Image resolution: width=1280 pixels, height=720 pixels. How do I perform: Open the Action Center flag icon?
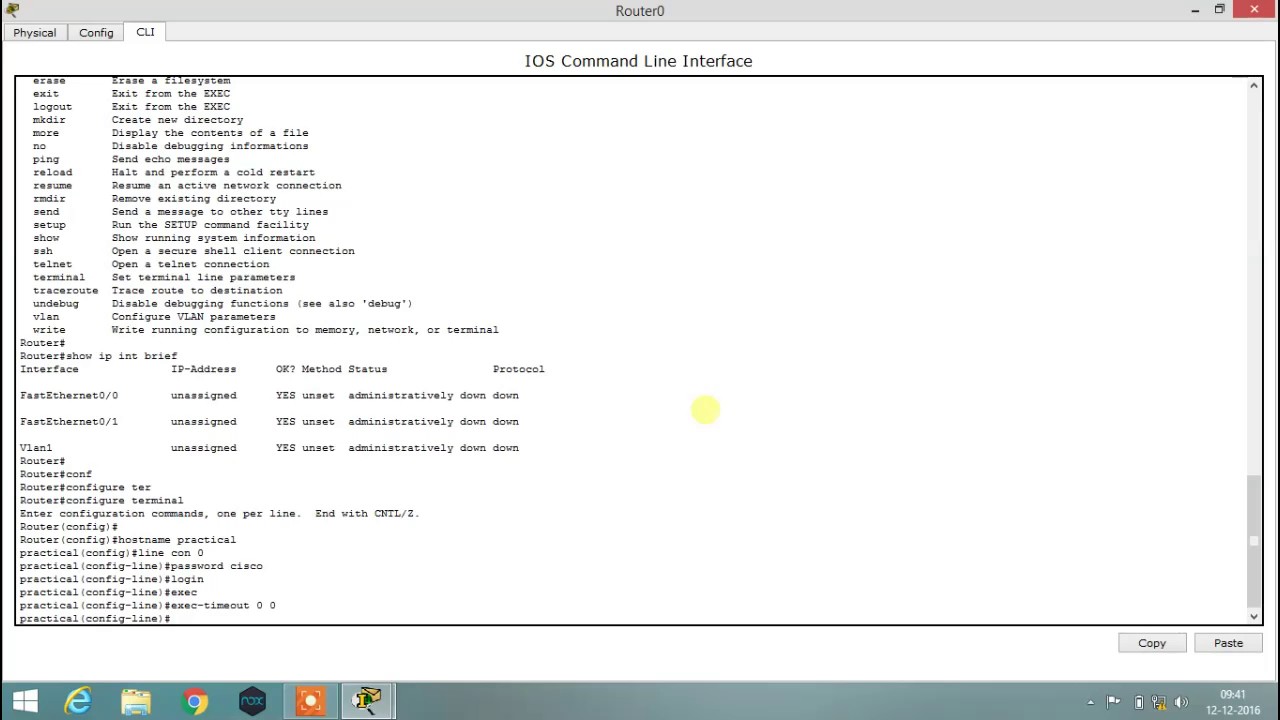click(x=1114, y=702)
